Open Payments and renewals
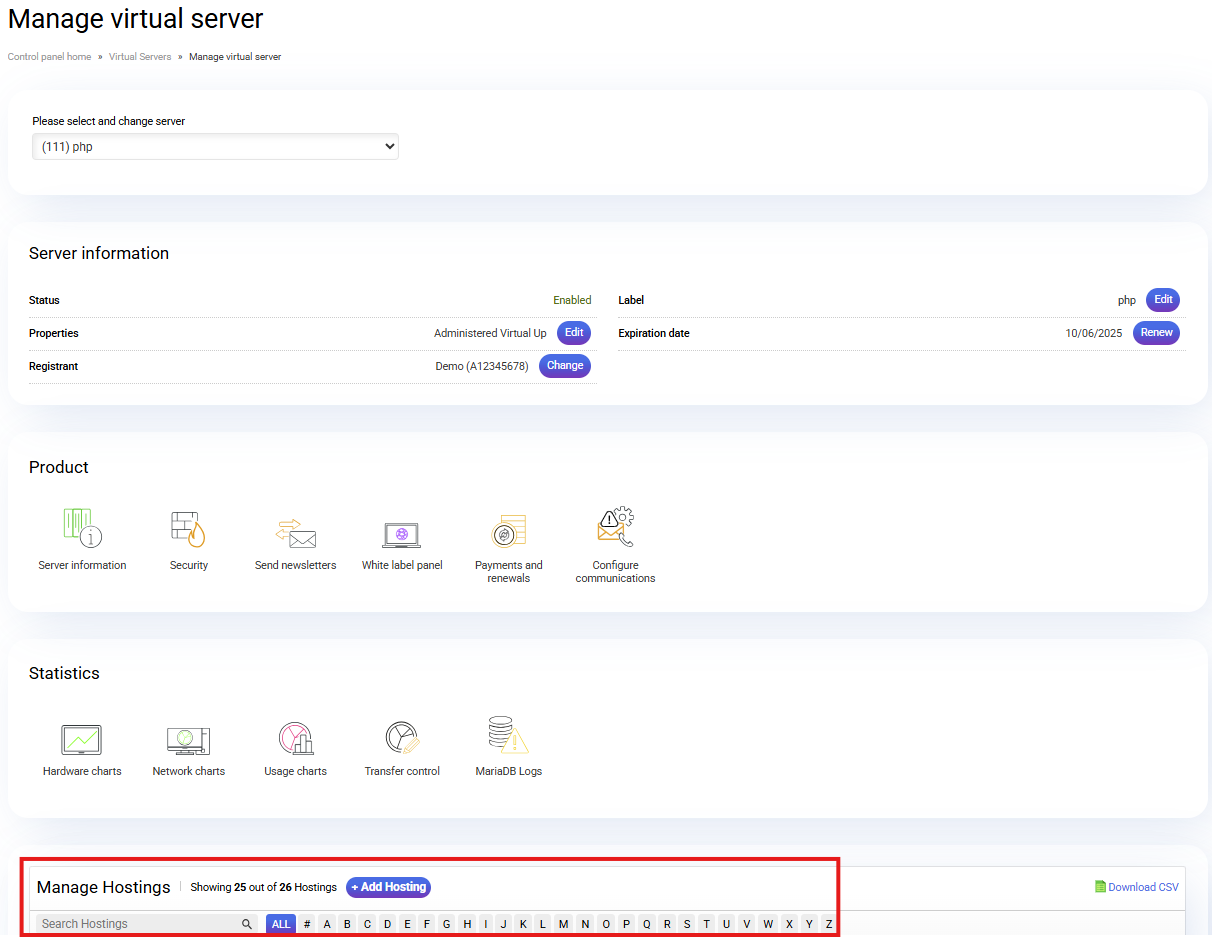 pyautogui.click(x=508, y=531)
